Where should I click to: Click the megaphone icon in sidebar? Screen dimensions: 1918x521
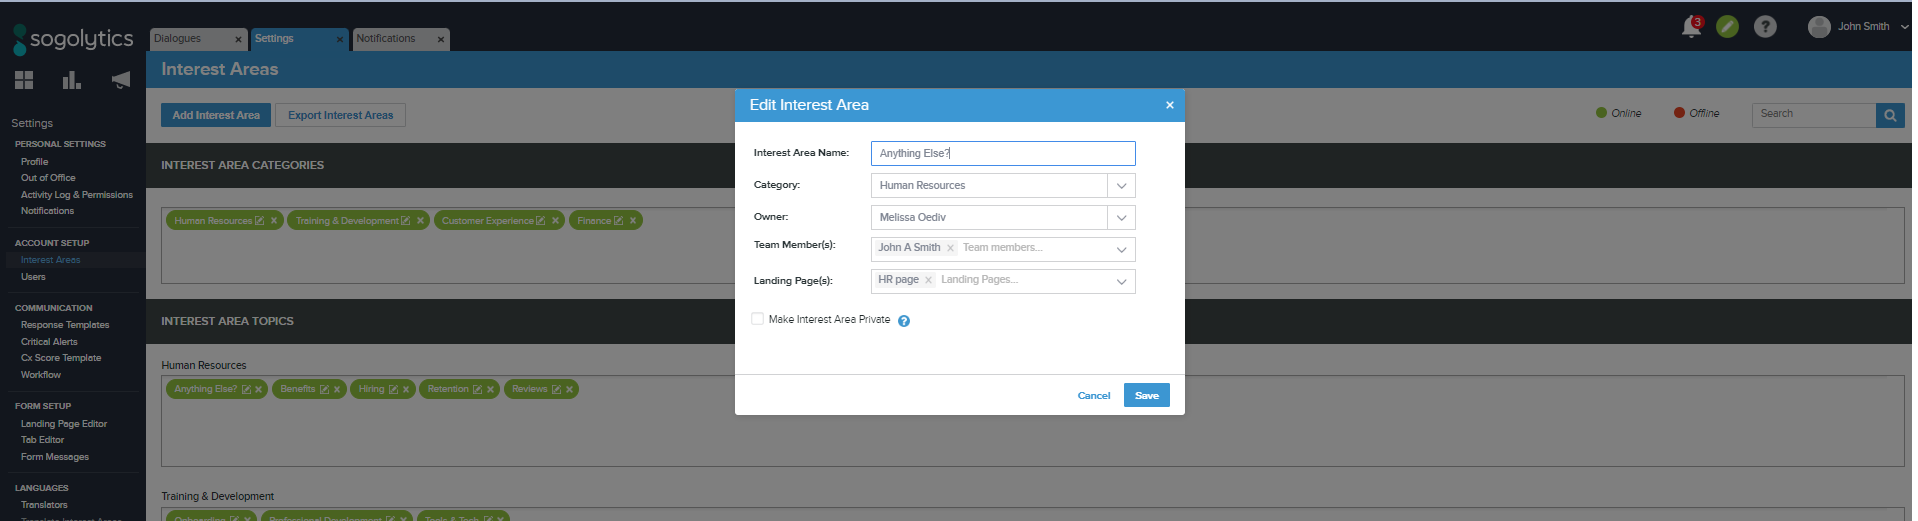coord(121,80)
